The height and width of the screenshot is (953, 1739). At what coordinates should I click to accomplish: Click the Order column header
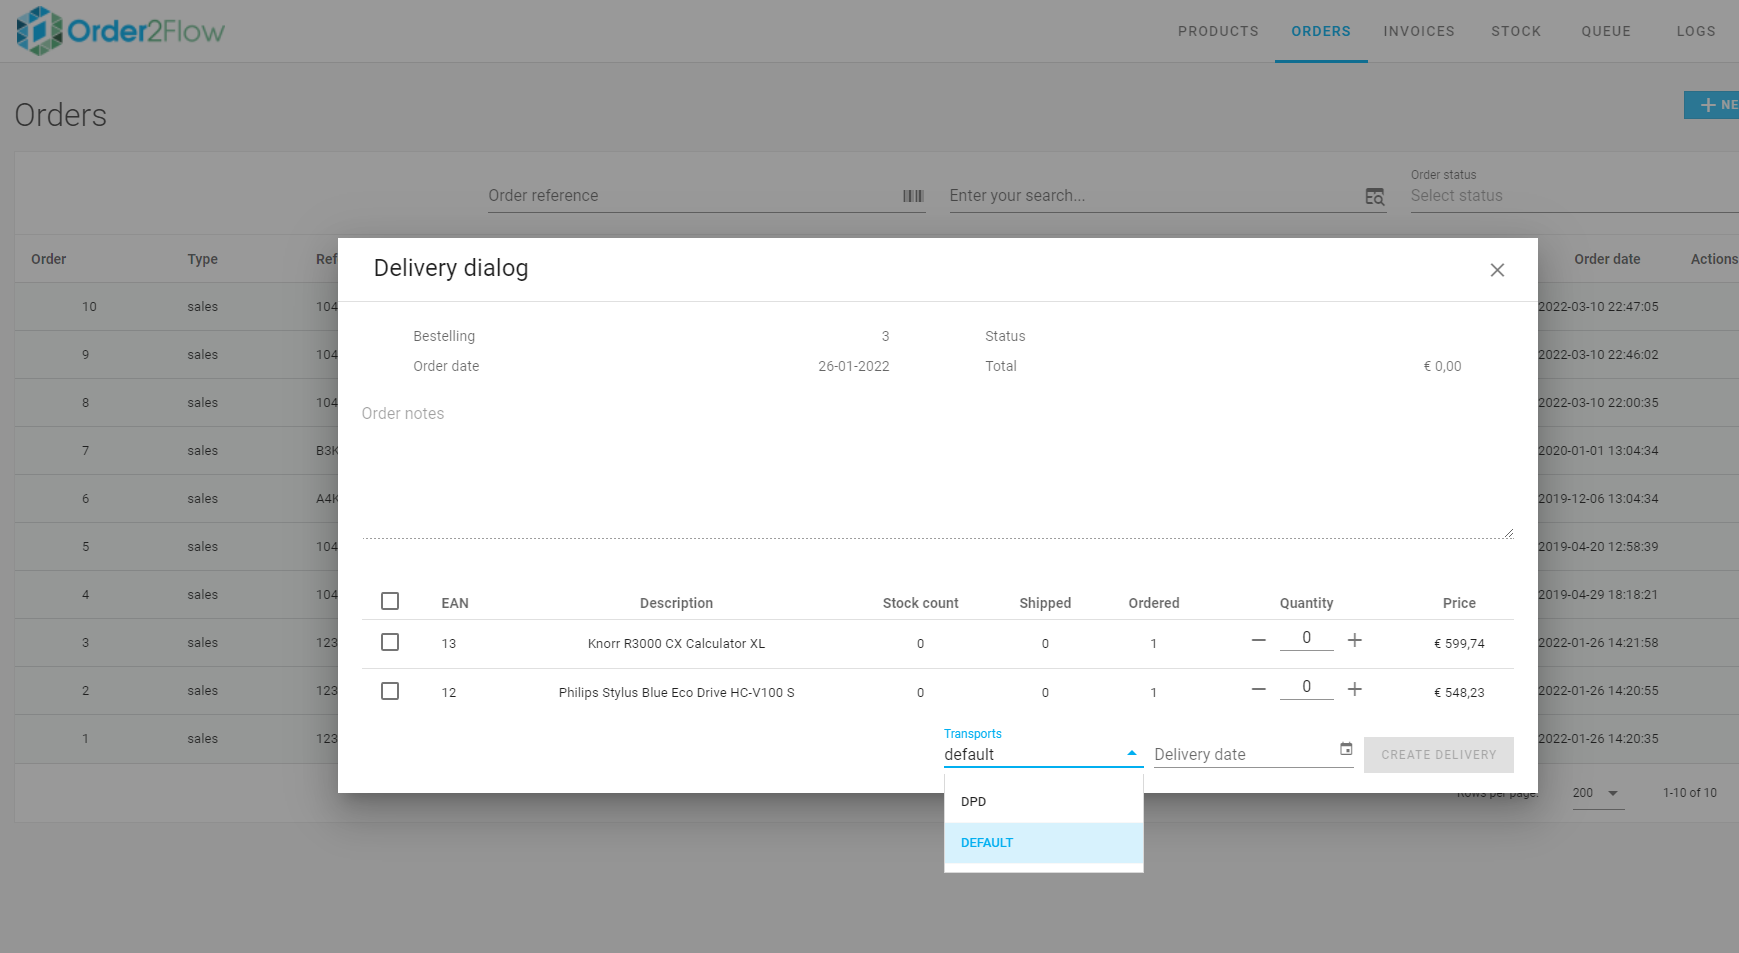point(49,259)
